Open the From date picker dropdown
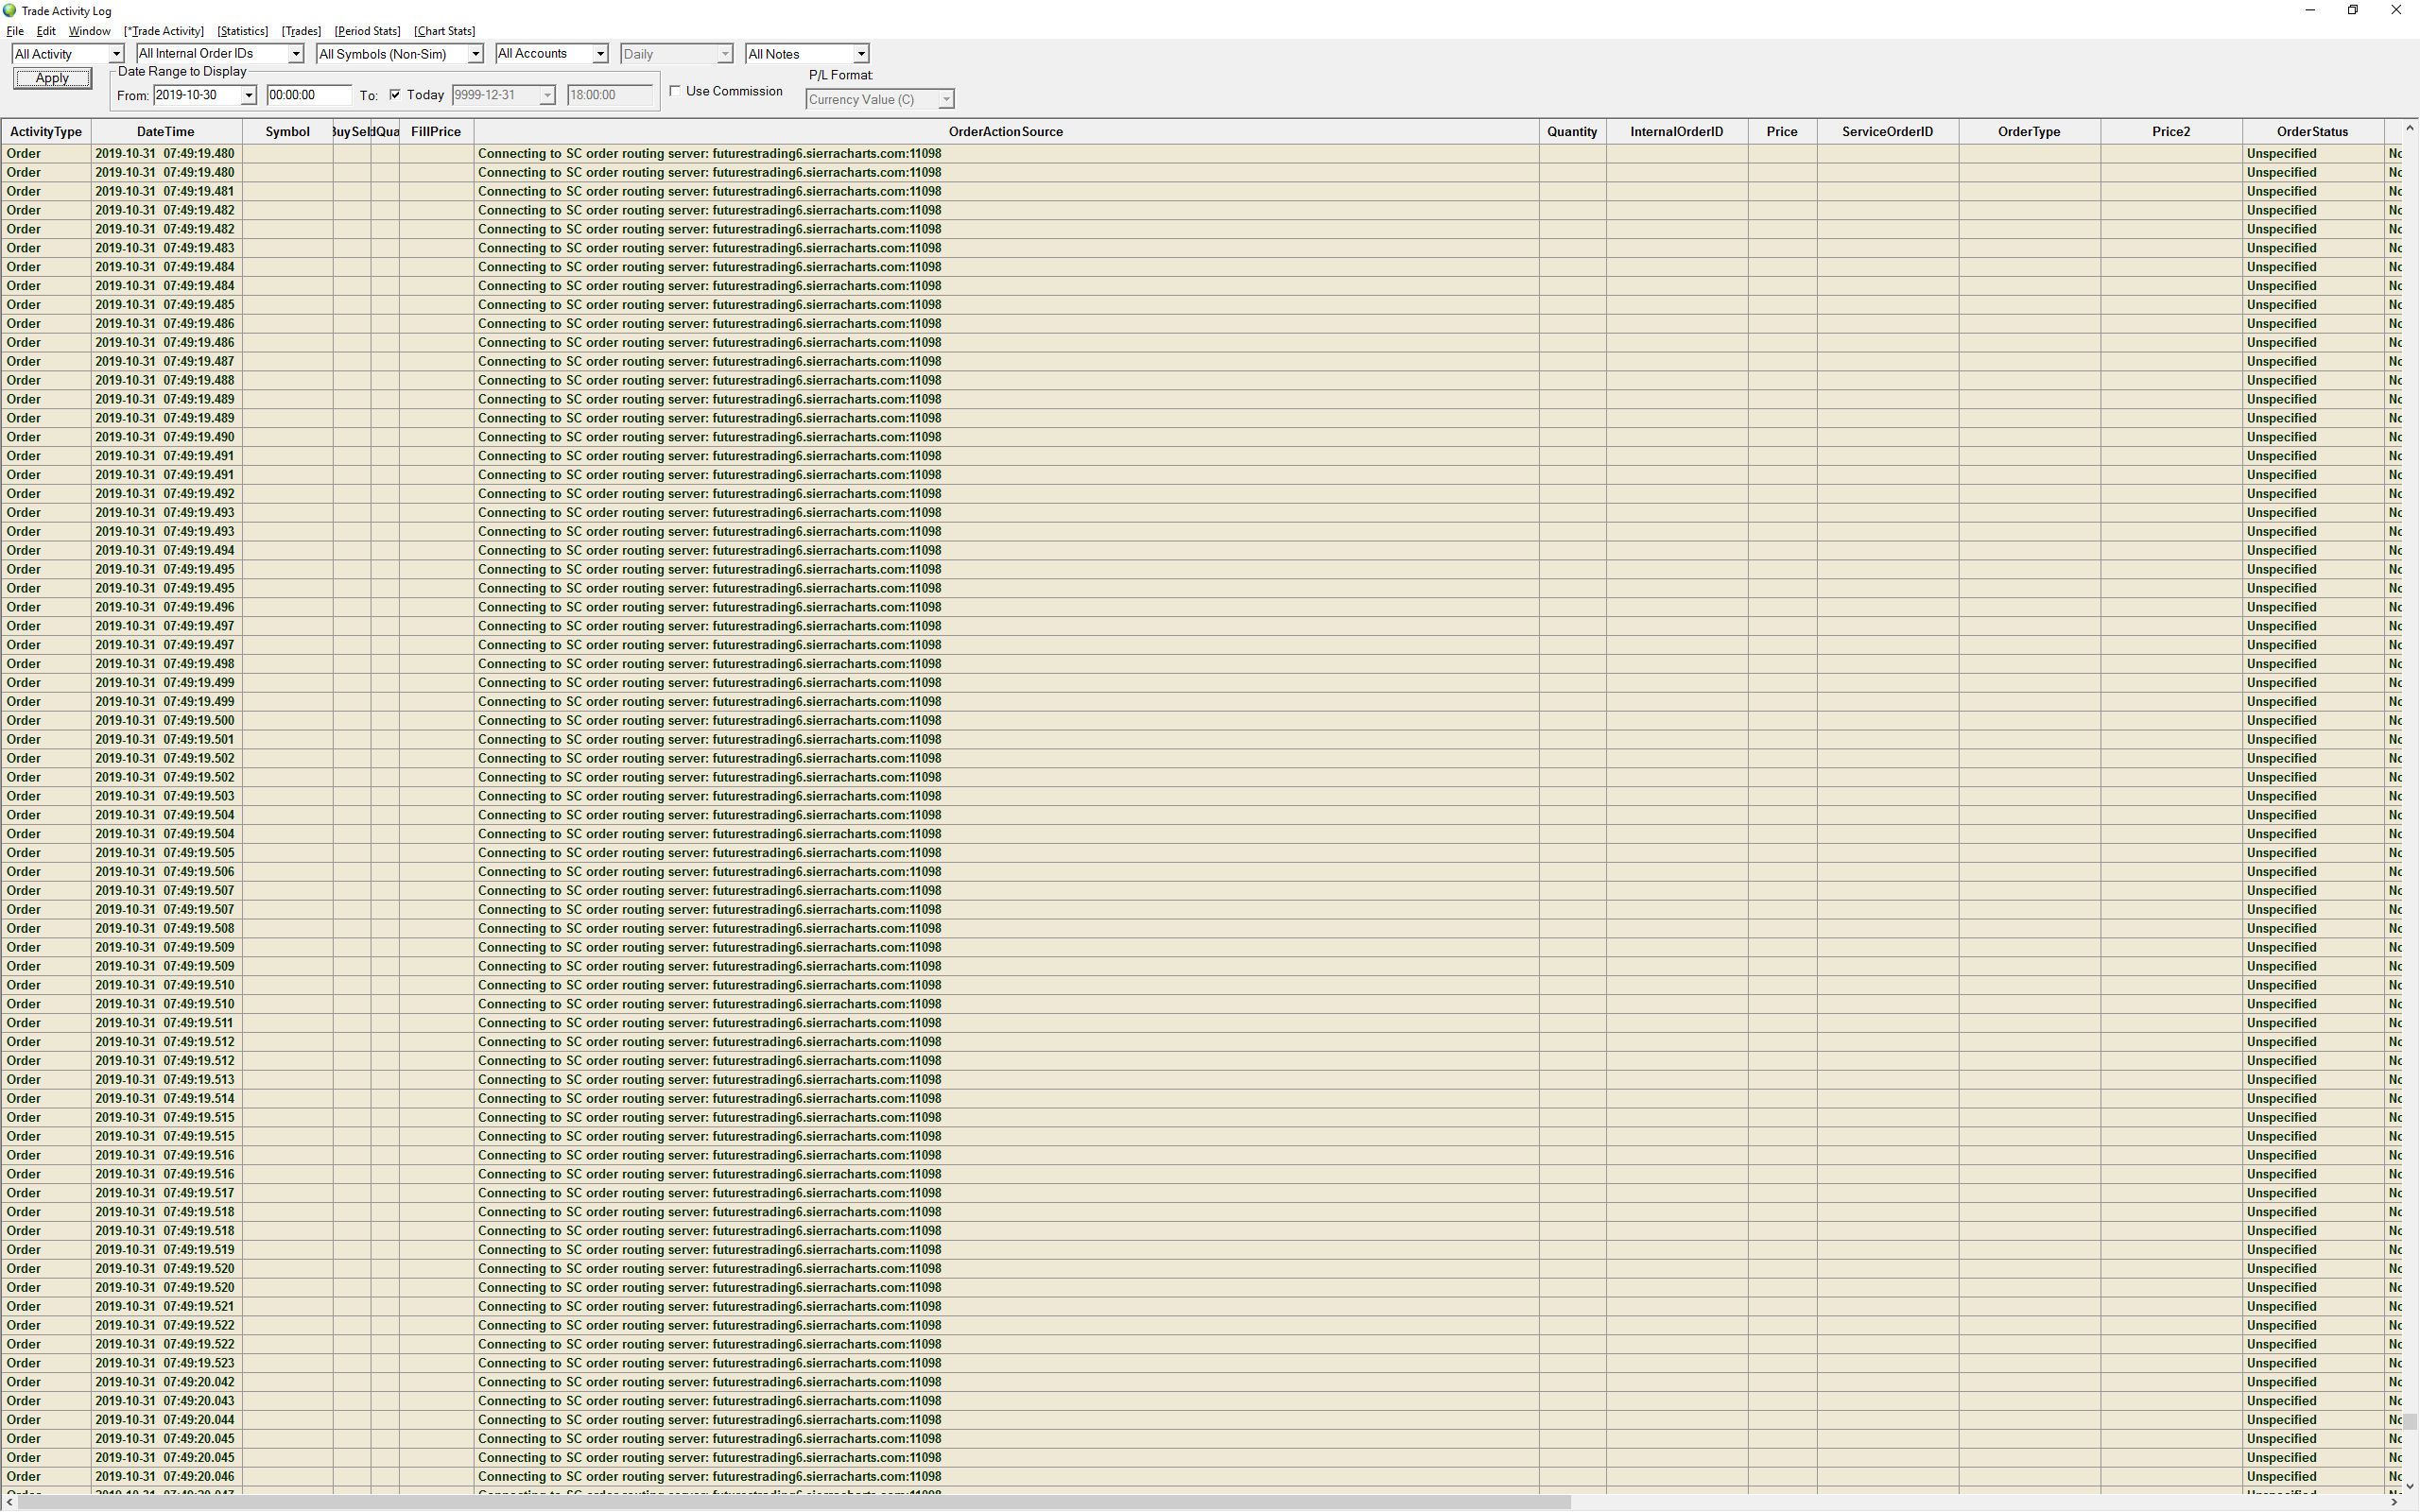The height and width of the screenshot is (1512, 2420). (248, 95)
